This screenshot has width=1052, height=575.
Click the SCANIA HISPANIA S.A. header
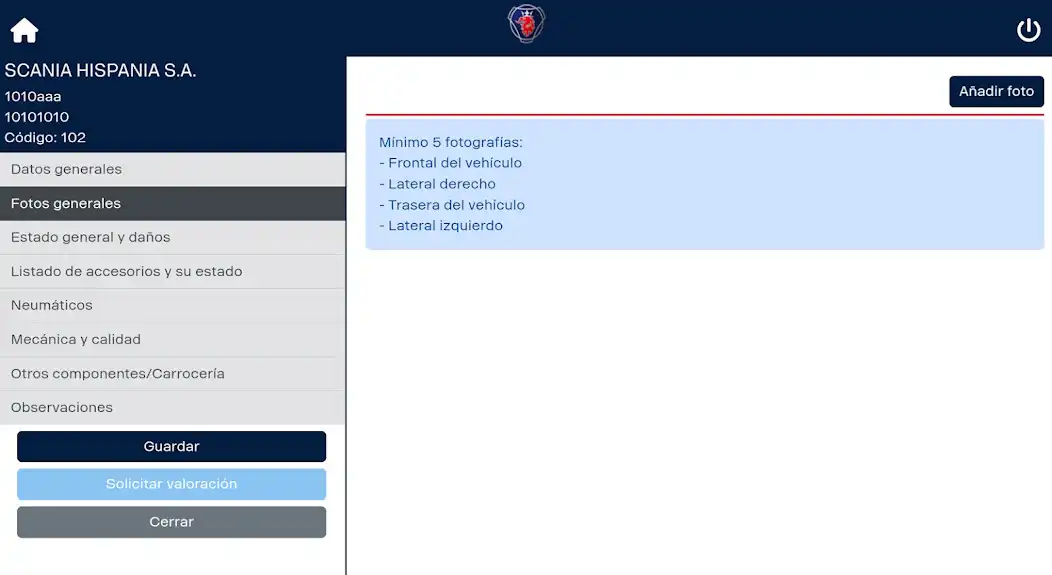101,70
